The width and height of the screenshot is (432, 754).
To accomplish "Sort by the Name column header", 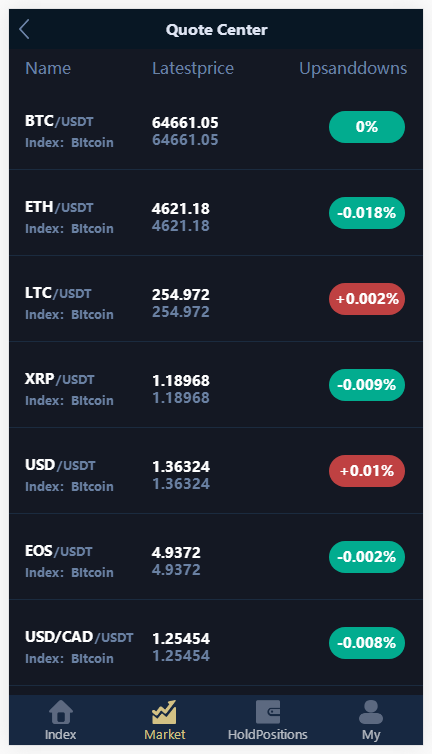I will pyautogui.click(x=48, y=68).
